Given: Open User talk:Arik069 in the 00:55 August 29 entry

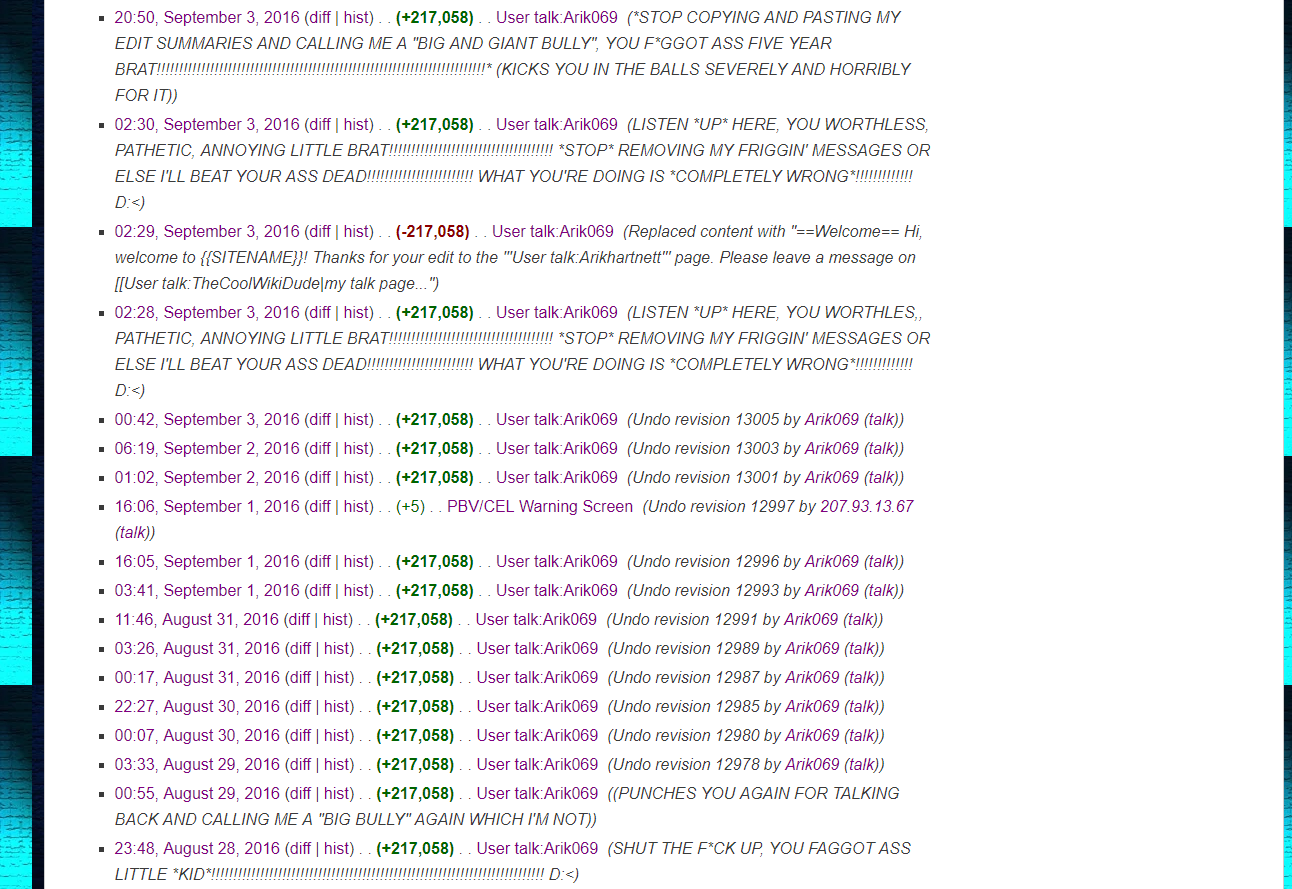Looking at the screenshot, I should pos(537,793).
